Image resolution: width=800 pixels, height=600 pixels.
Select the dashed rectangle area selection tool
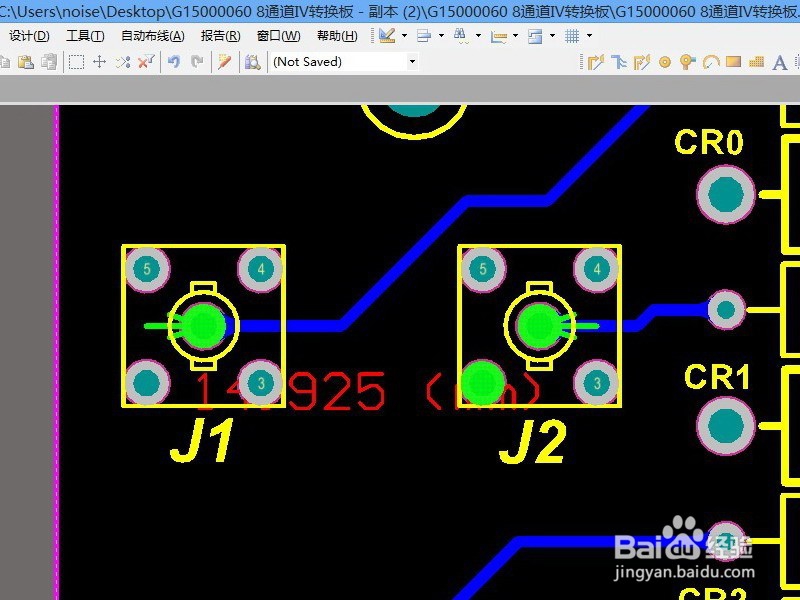pos(77,62)
